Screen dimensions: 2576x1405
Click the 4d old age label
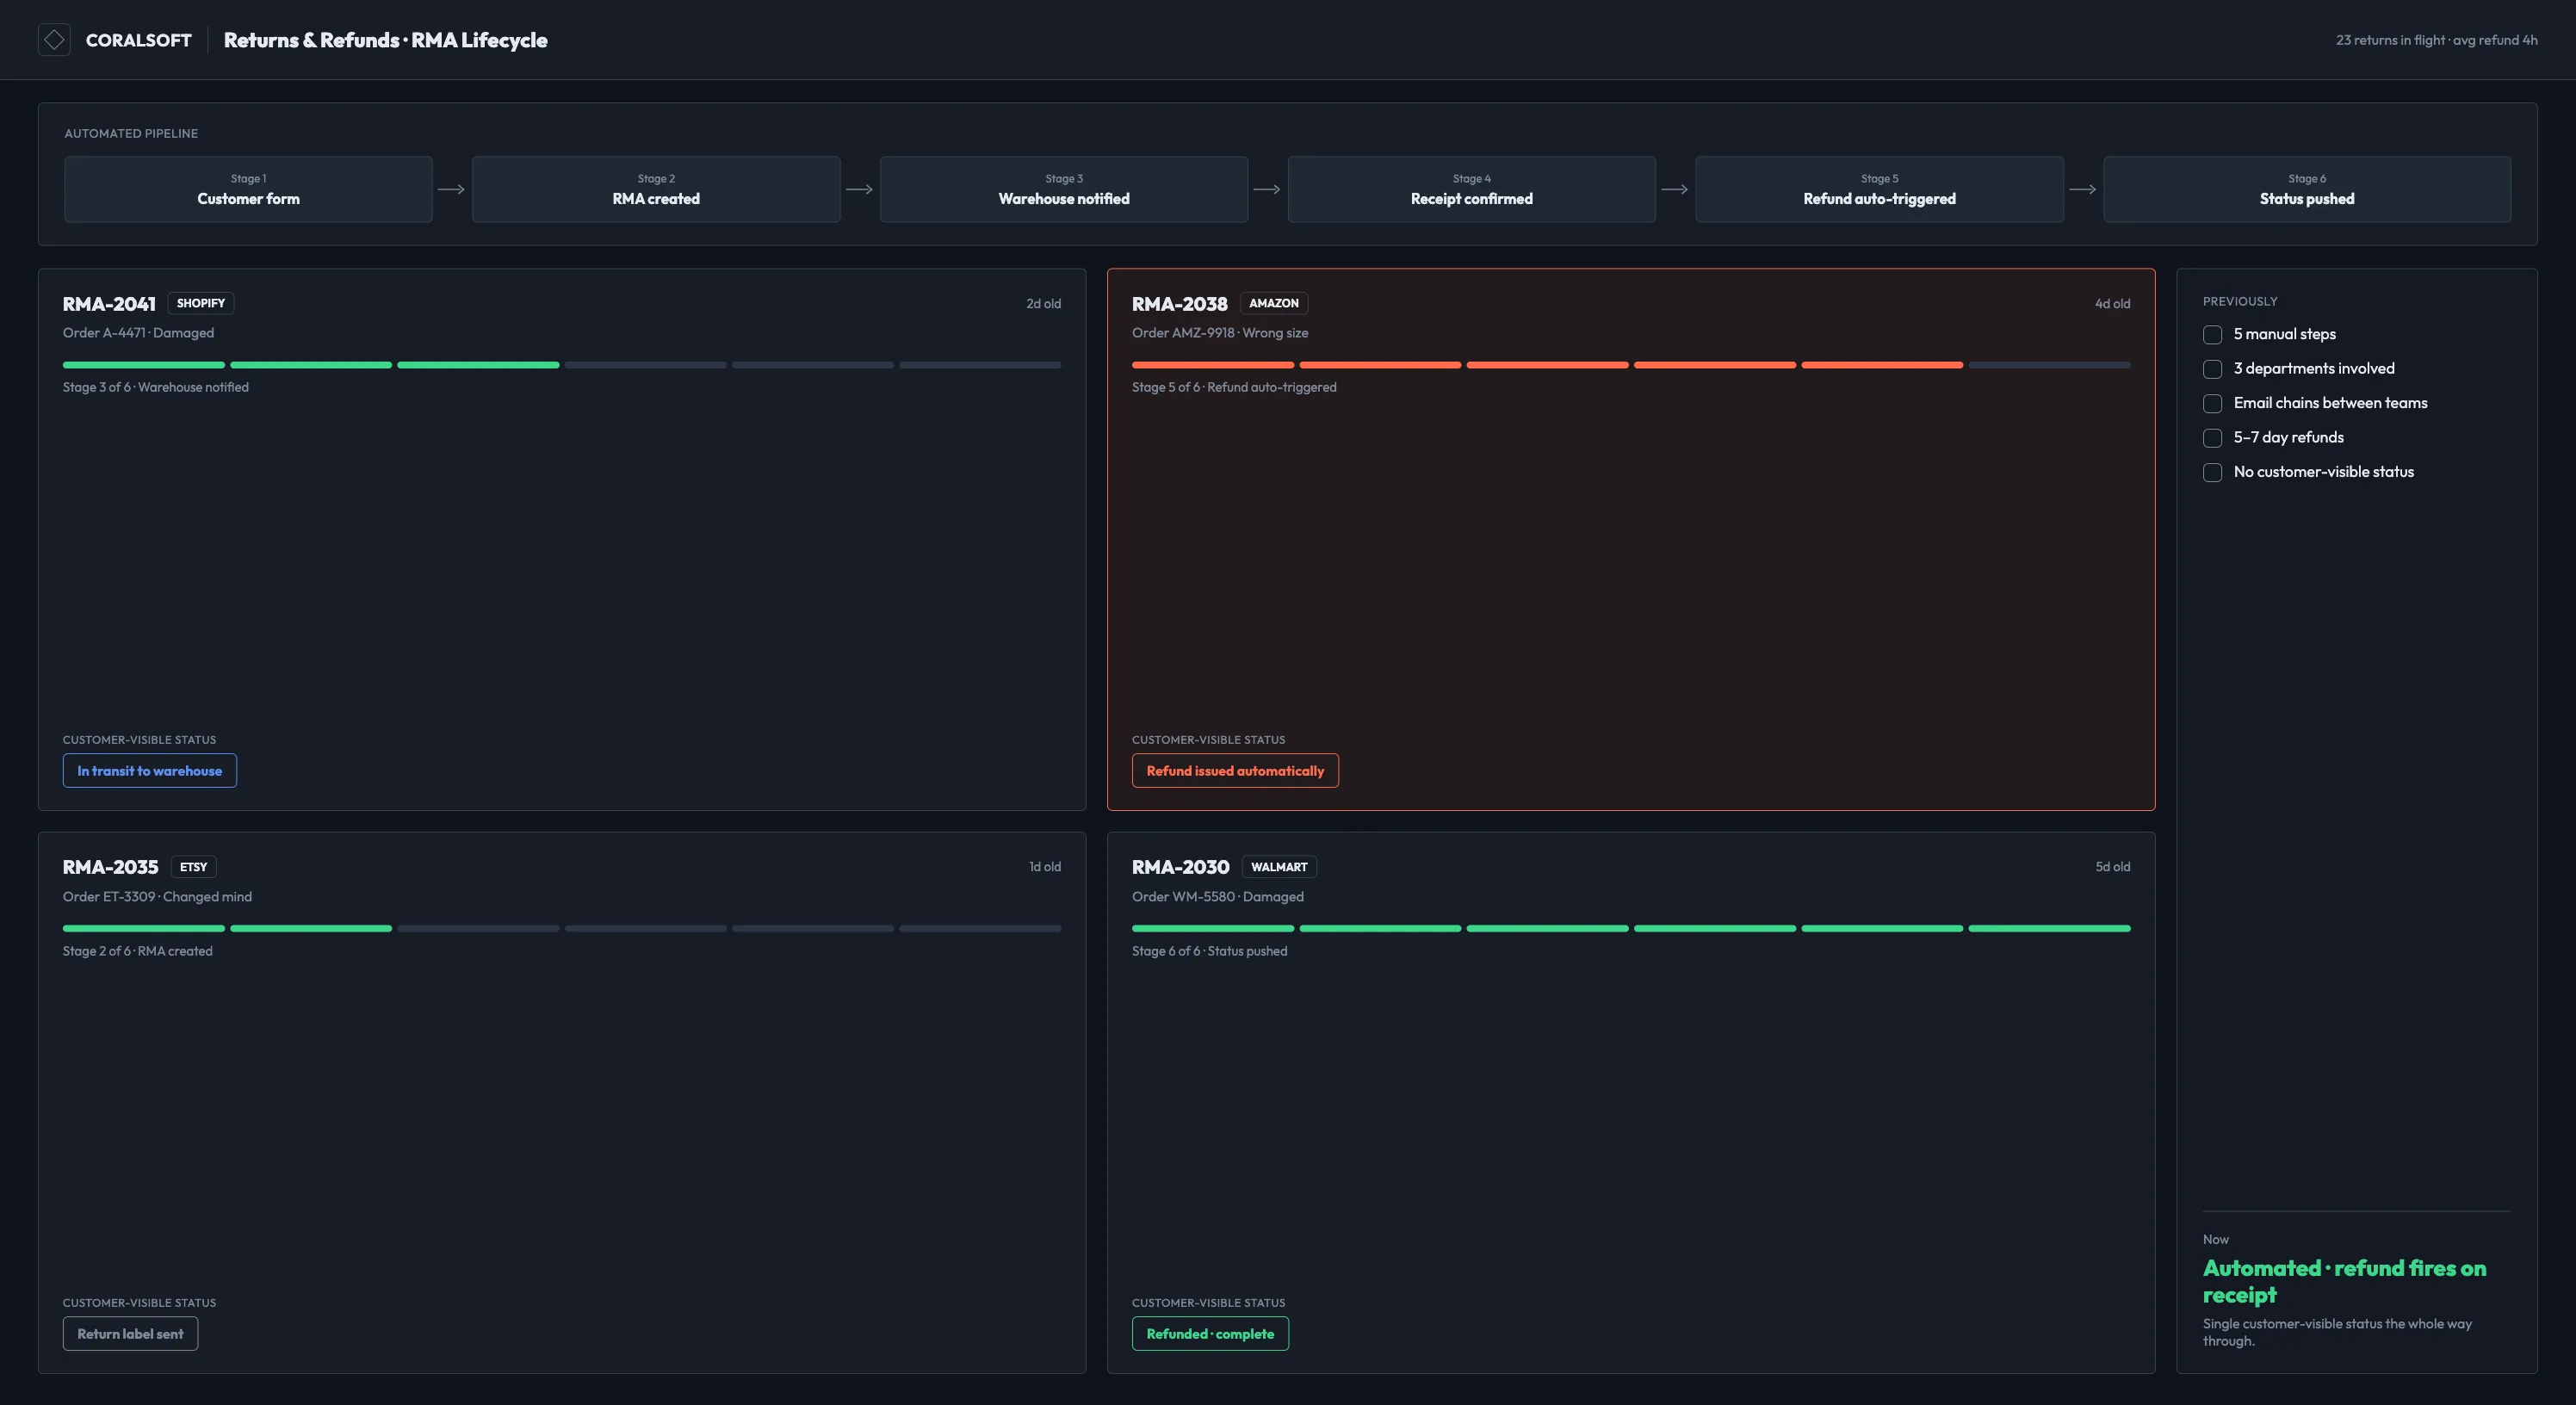tap(2112, 303)
